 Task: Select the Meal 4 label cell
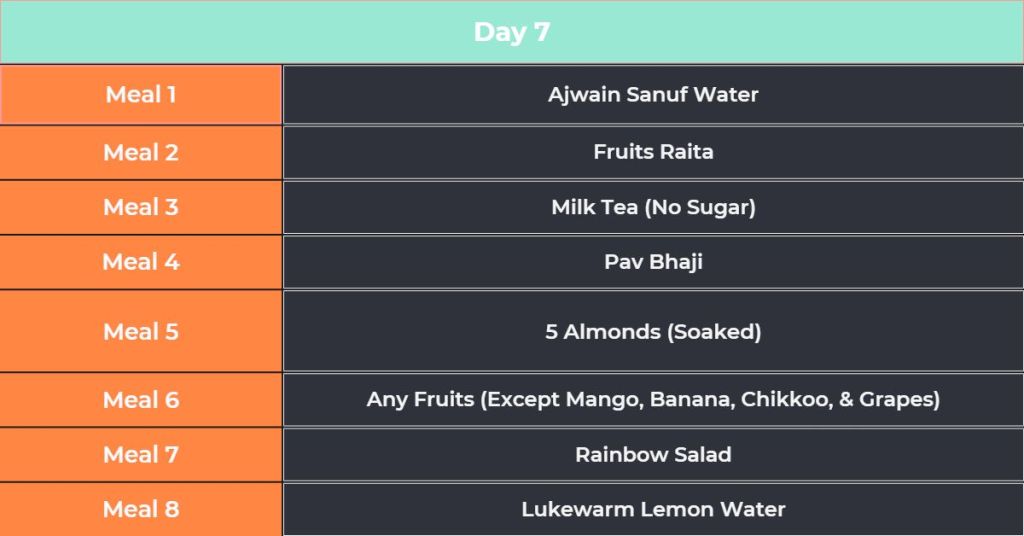coord(141,262)
